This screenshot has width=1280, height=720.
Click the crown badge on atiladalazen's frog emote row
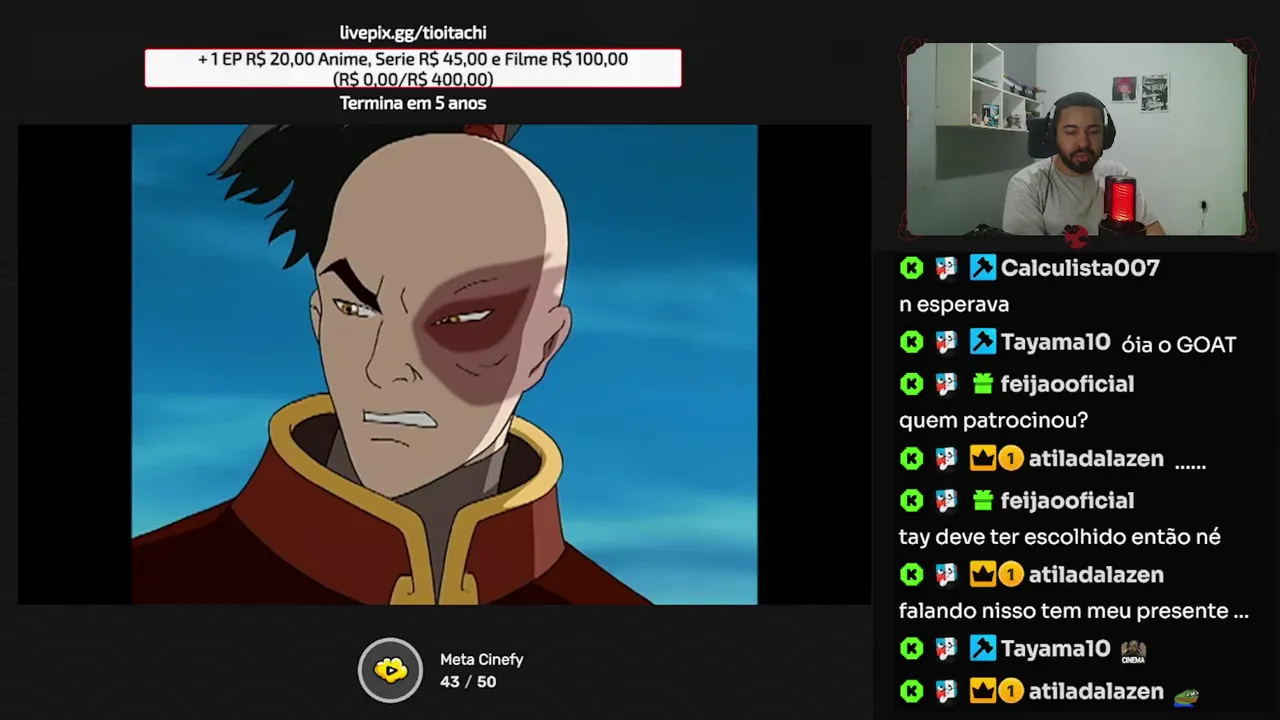(983, 691)
